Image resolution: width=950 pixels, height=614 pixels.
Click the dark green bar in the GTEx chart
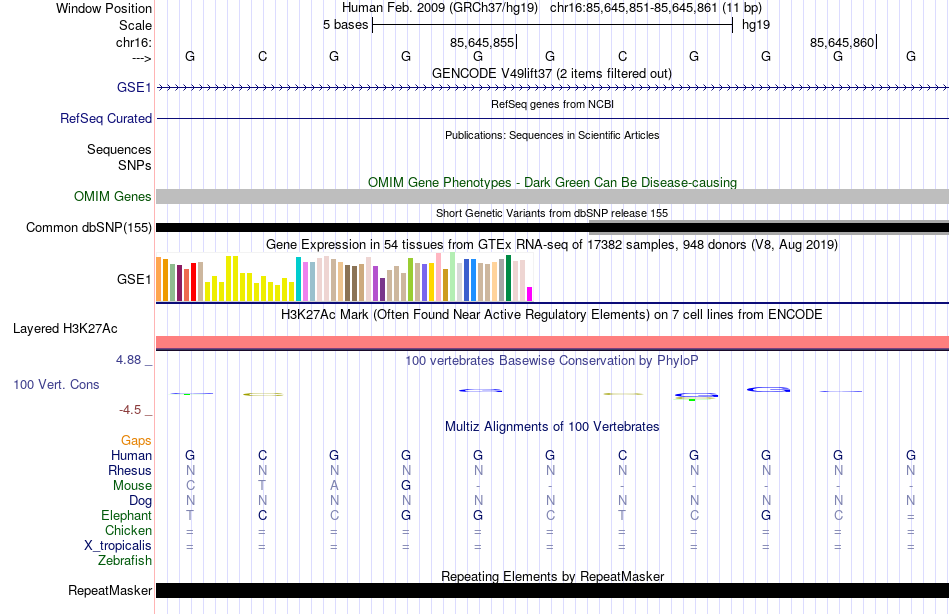tap(508, 278)
